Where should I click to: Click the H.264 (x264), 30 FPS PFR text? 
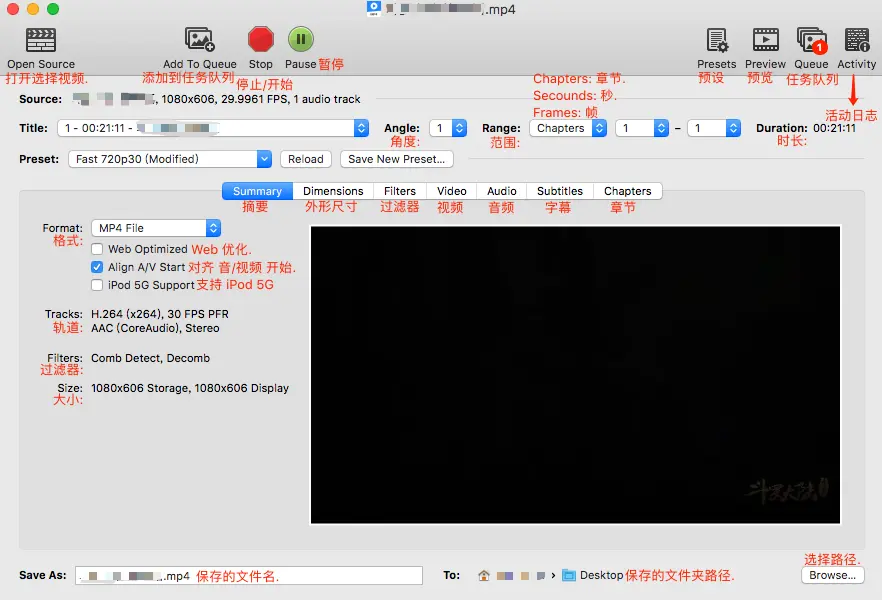click(x=160, y=314)
